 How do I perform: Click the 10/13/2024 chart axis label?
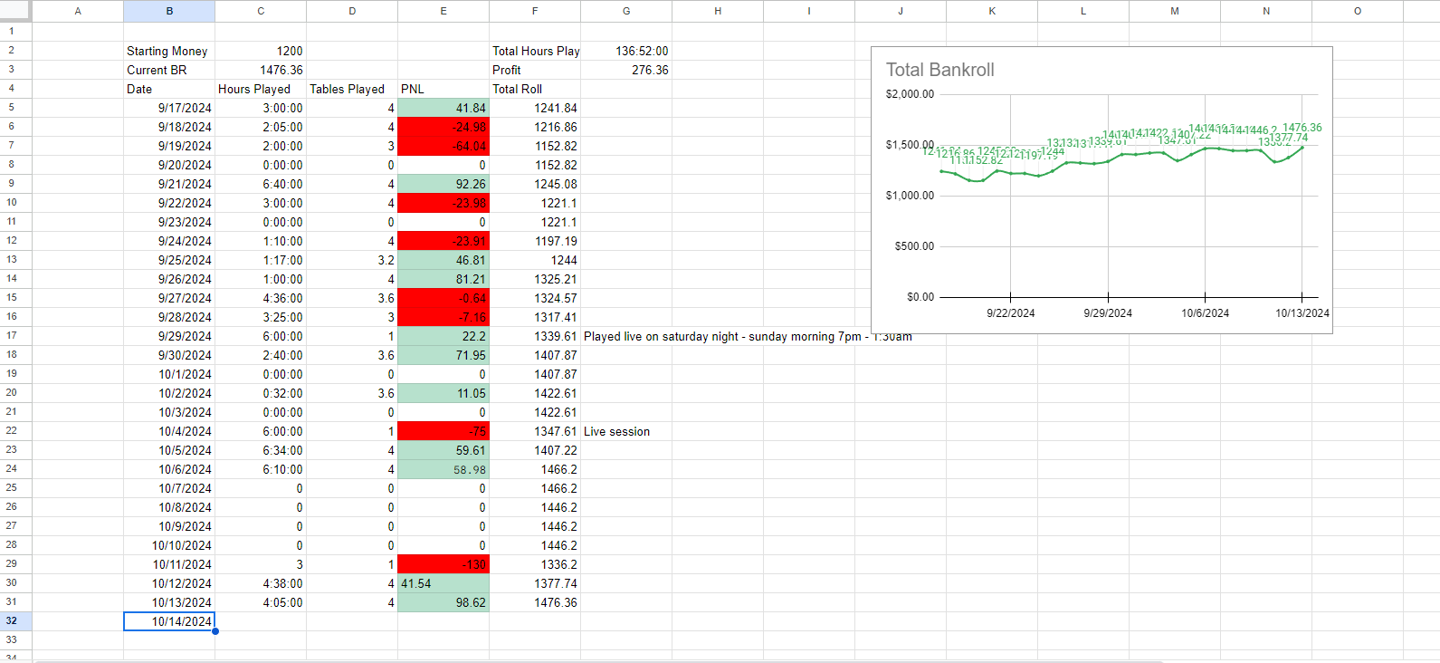[x=1301, y=313]
